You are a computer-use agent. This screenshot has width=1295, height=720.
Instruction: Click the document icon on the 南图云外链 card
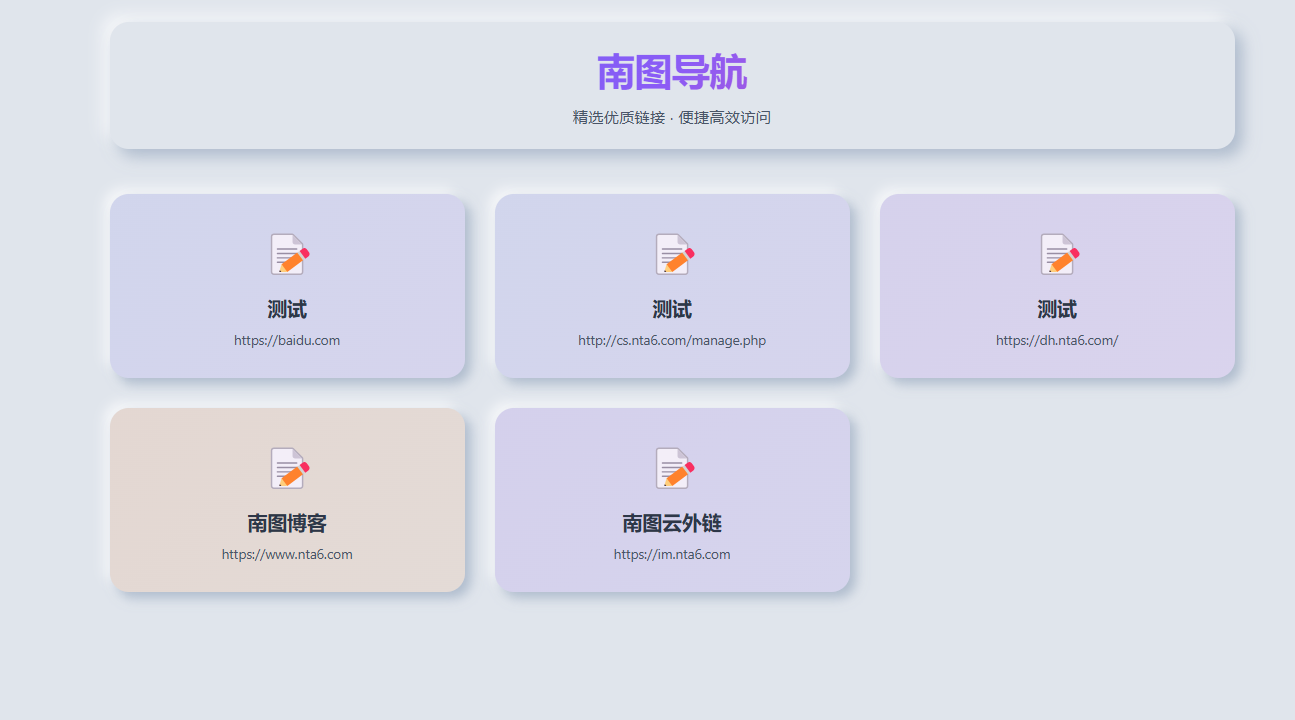(672, 467)
